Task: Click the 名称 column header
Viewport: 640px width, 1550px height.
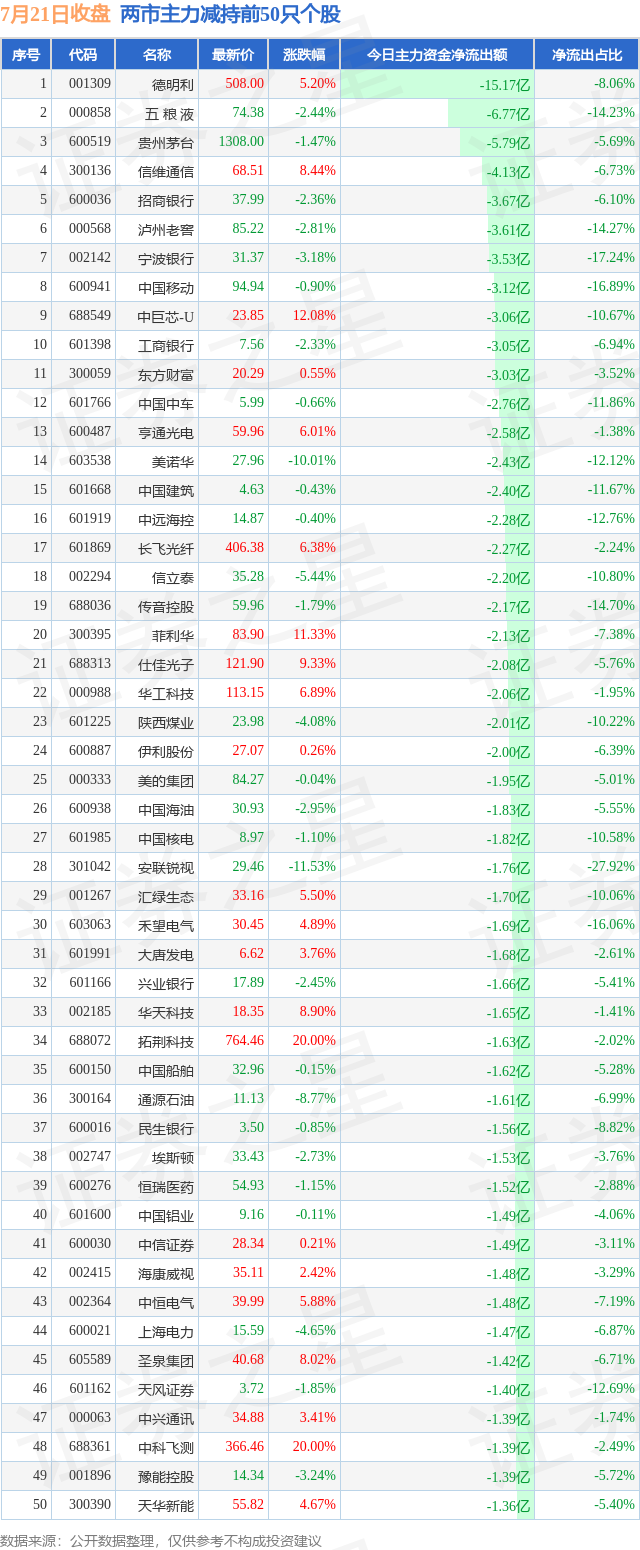Action: [x=157, y=55]
